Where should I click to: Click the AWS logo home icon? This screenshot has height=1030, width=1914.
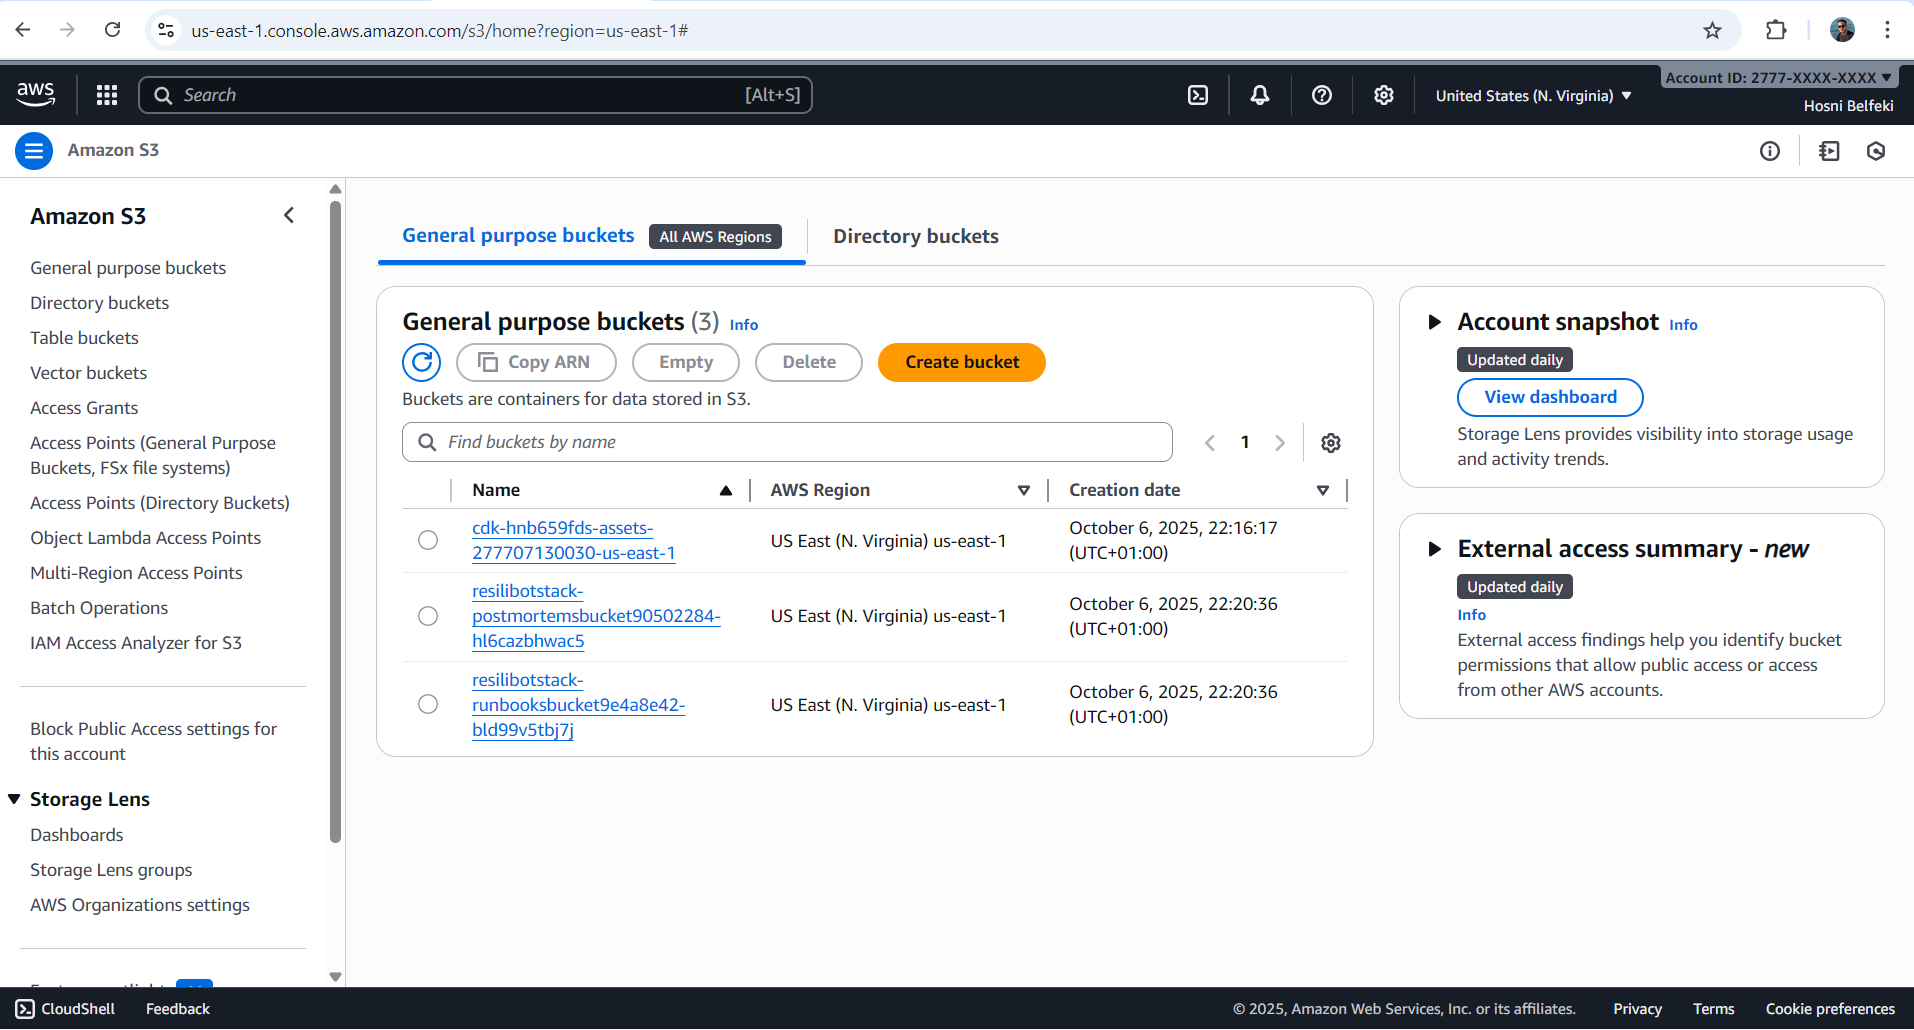click(x=36, y=94)
